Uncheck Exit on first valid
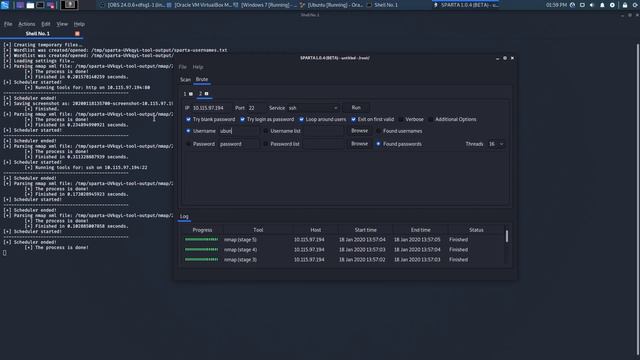Screen dimensions: 640x360 point(353,120)
